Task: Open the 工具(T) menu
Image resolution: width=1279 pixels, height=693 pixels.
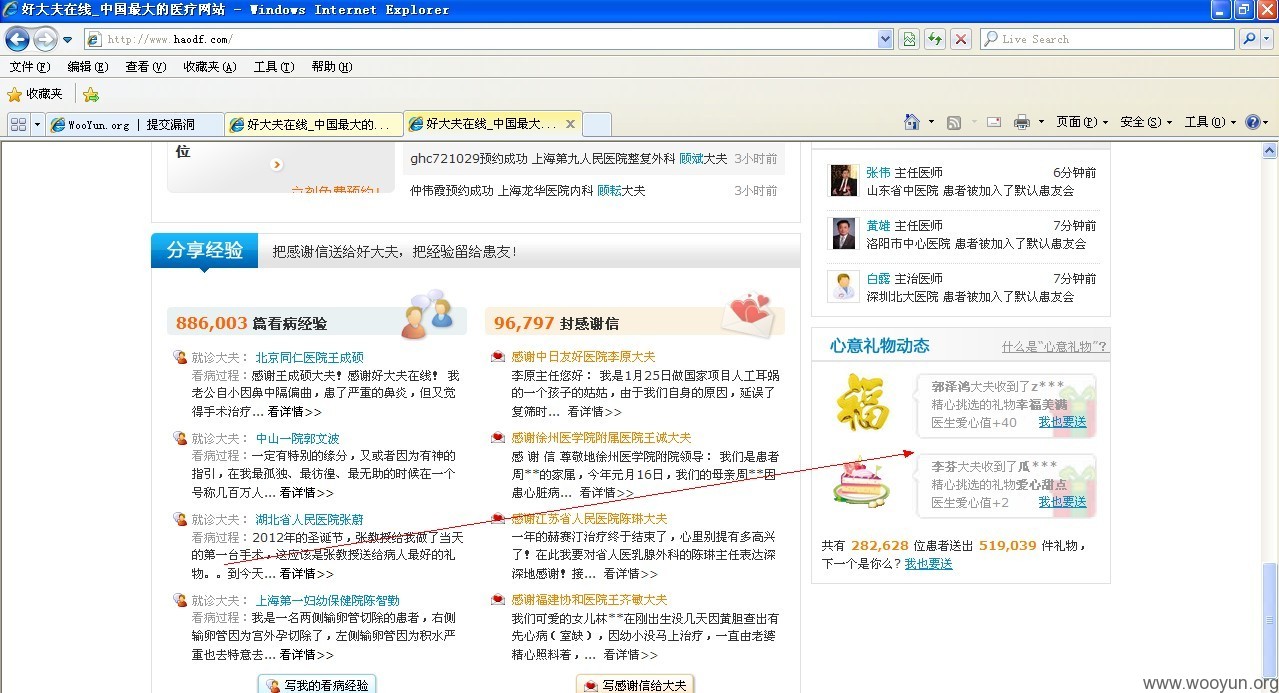Action: click(x=274, y=67)
